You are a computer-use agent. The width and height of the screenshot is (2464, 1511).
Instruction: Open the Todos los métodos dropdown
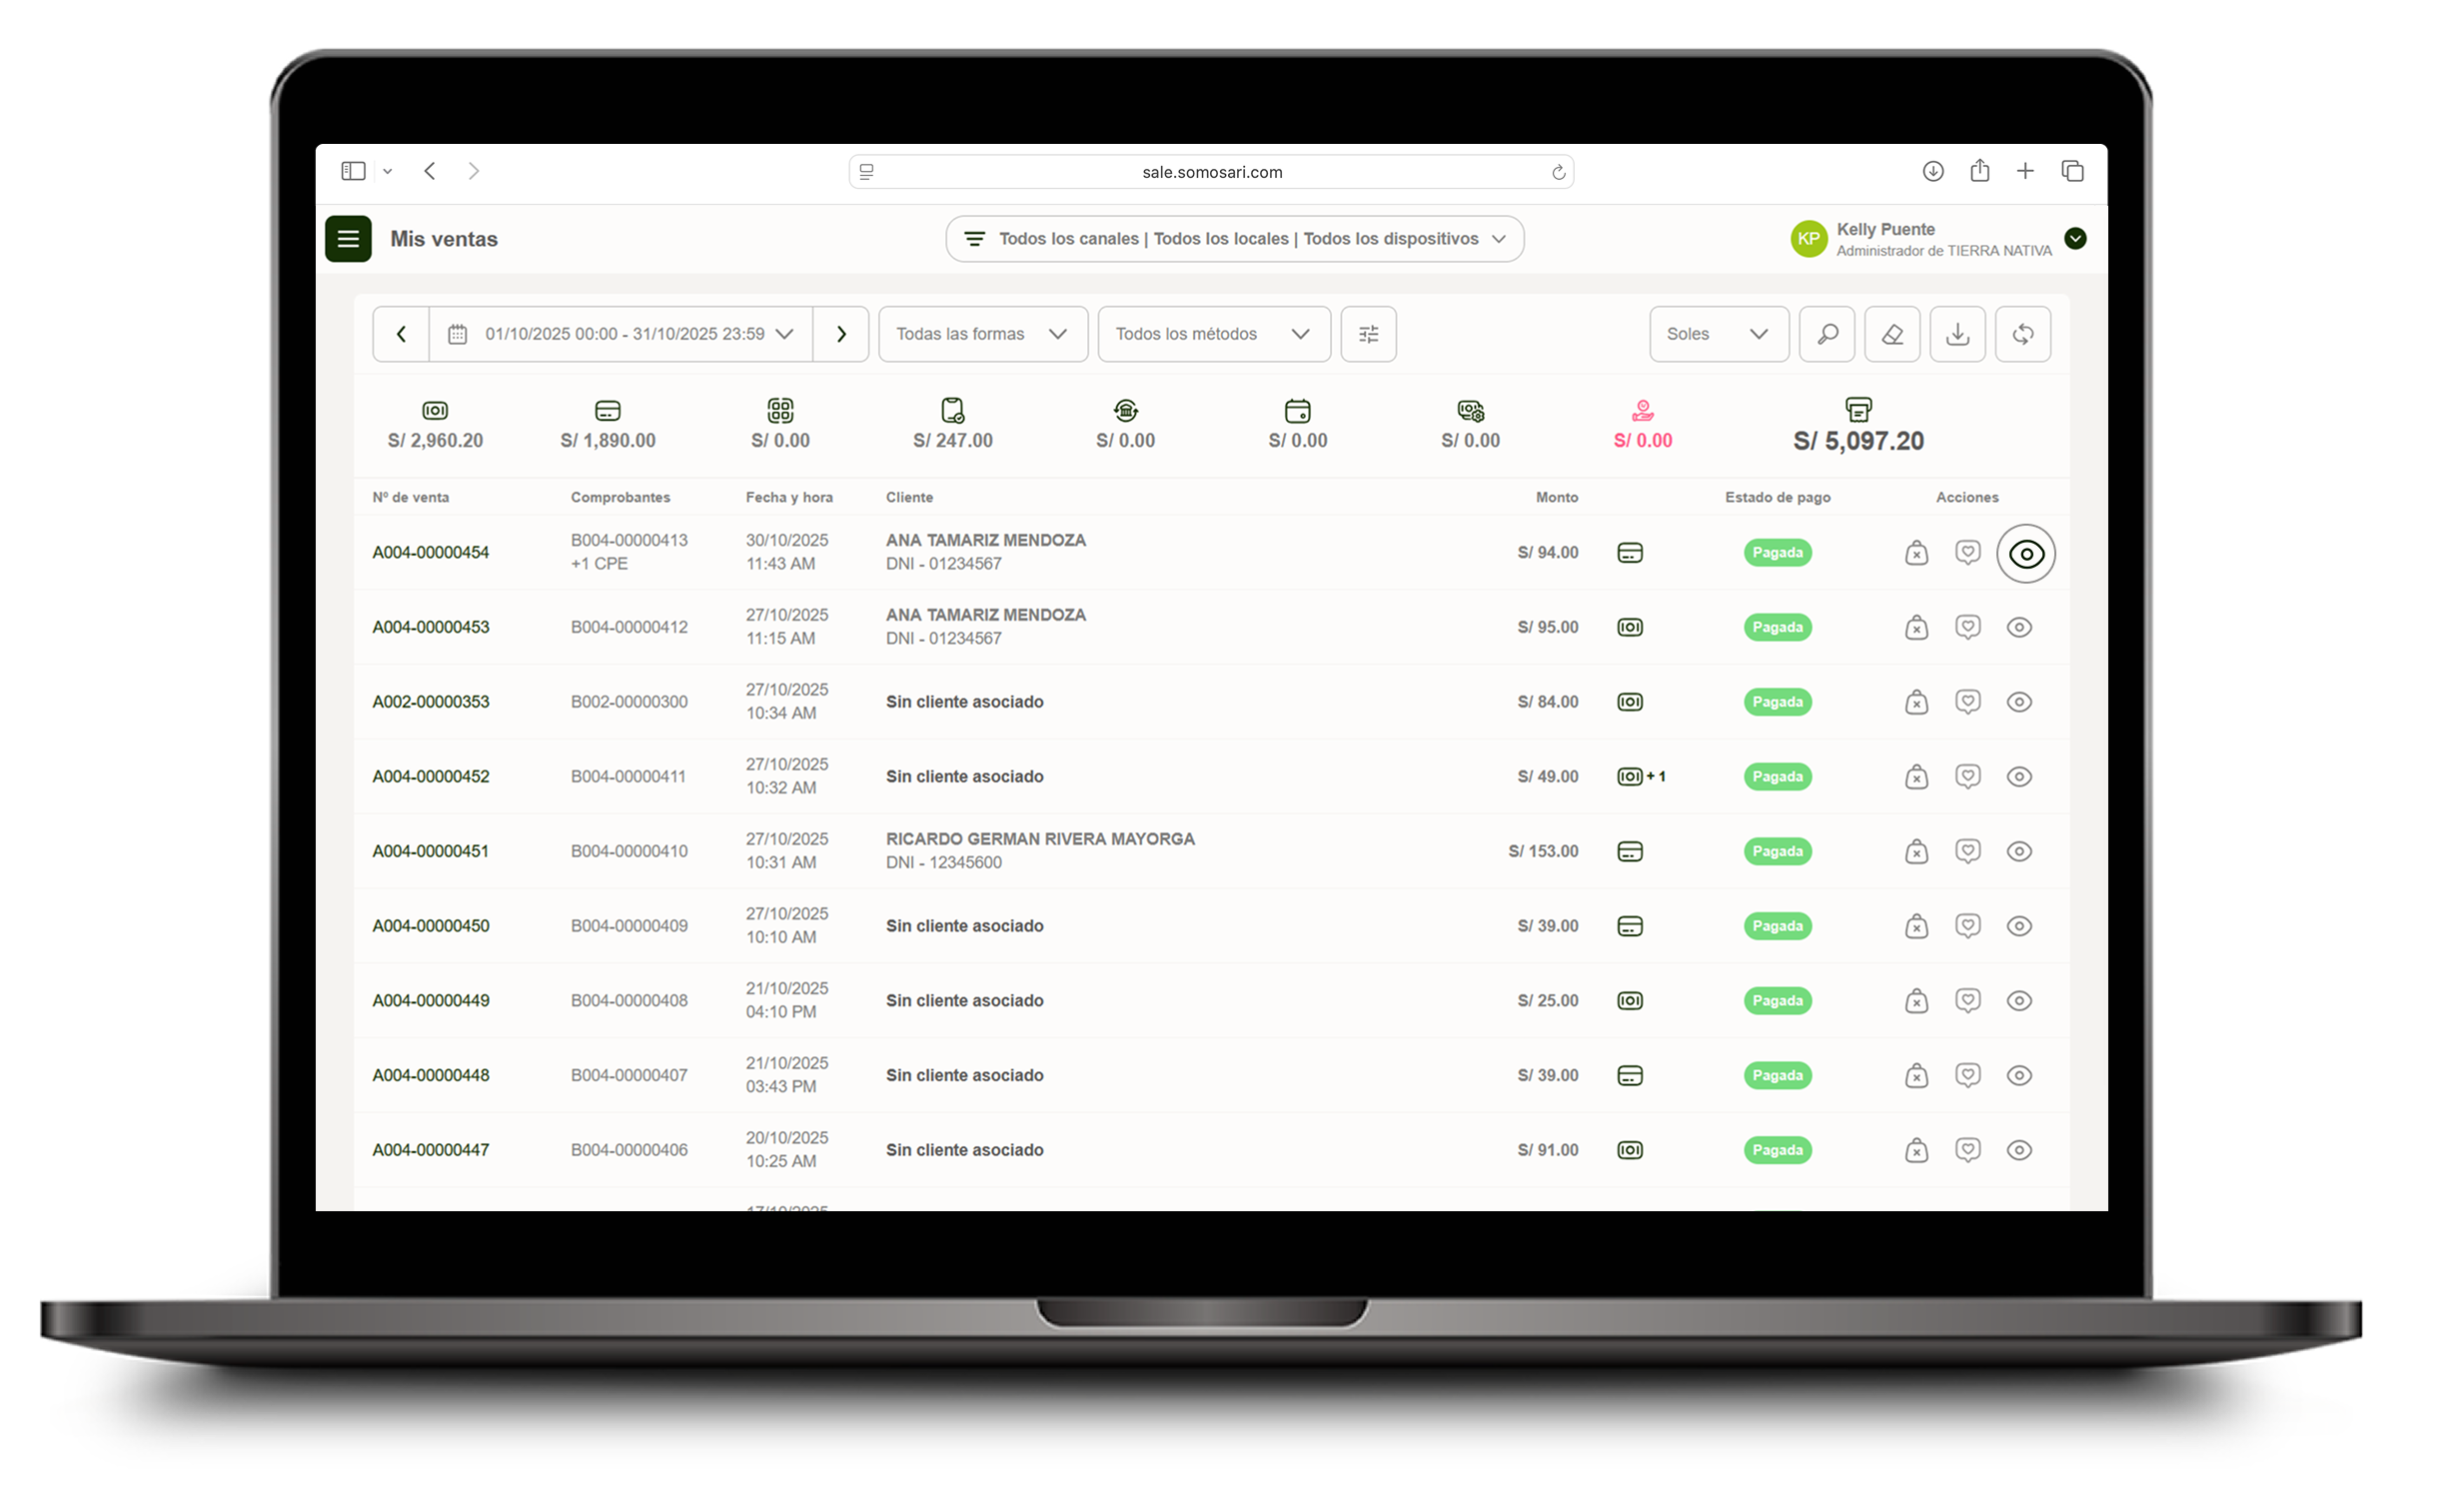point(1214,334)
